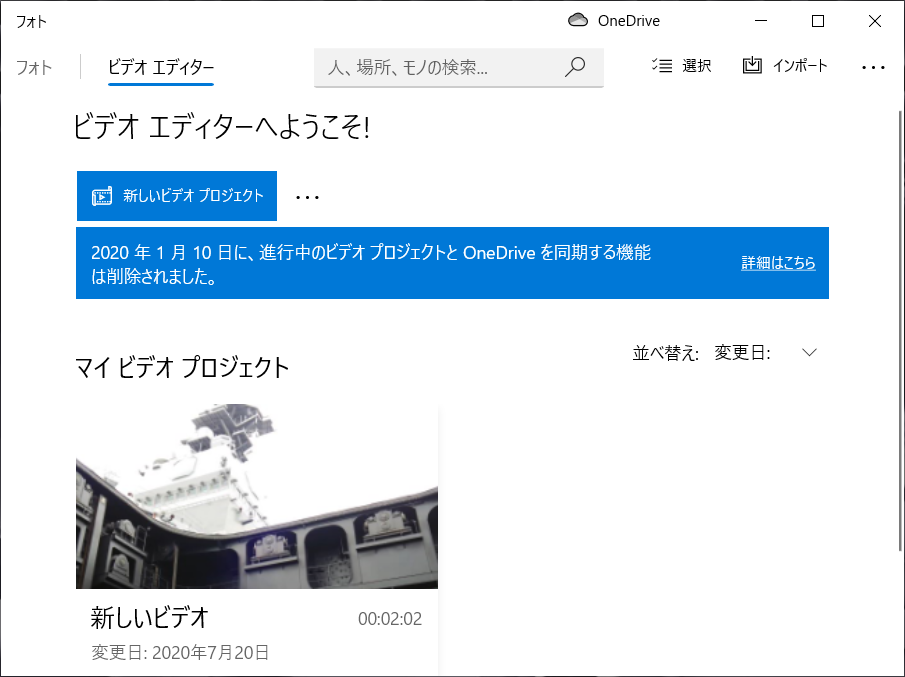
Task: Open ellipsis next to 新しいビデオ プロジェクト
Action: point(307,197)
